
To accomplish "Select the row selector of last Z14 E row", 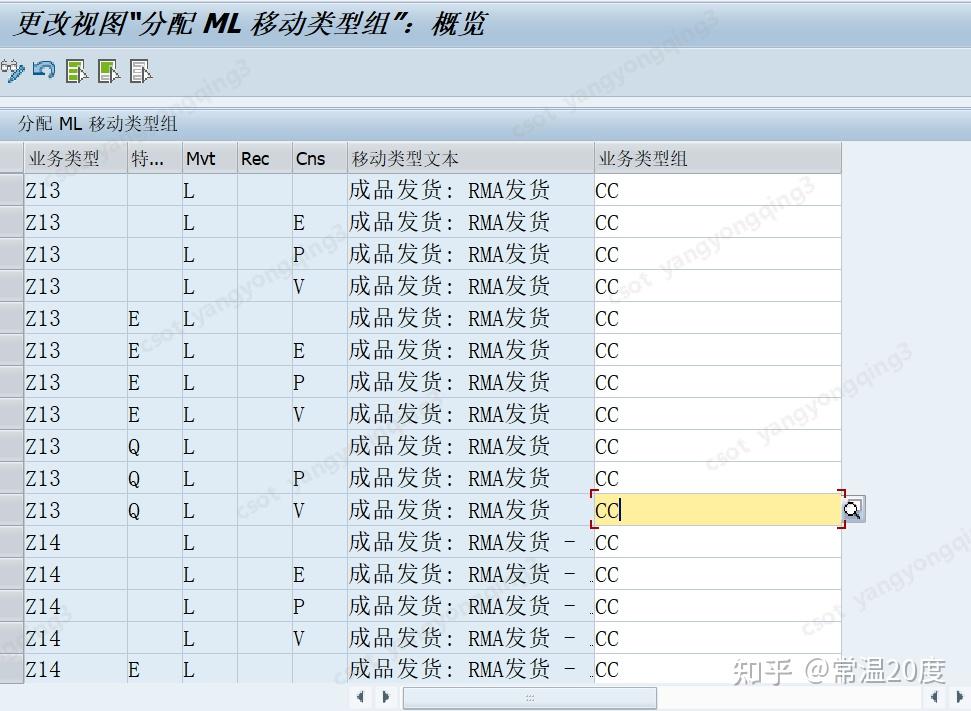I will tap(9, 670).
